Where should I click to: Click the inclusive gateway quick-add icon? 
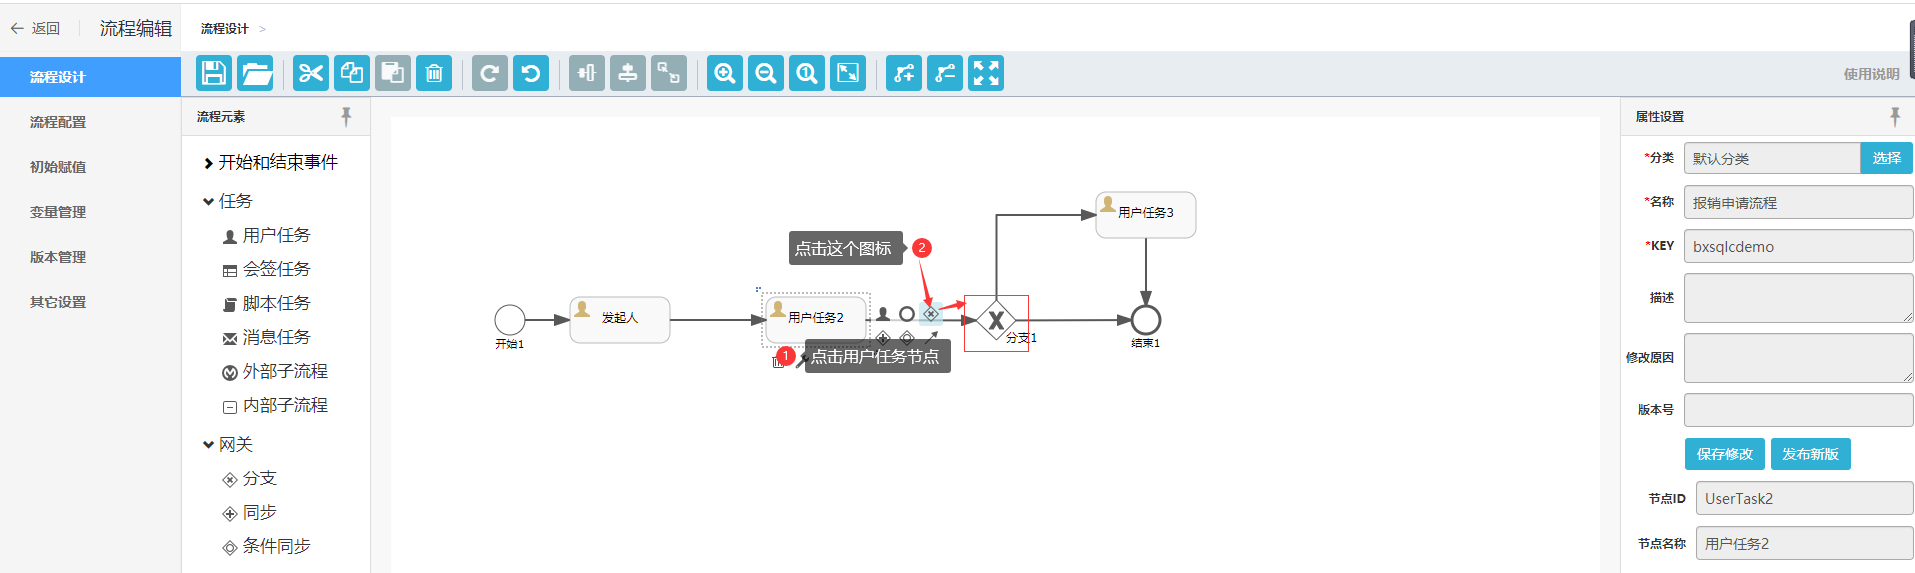pyautogui.click(x=907, y=338)
